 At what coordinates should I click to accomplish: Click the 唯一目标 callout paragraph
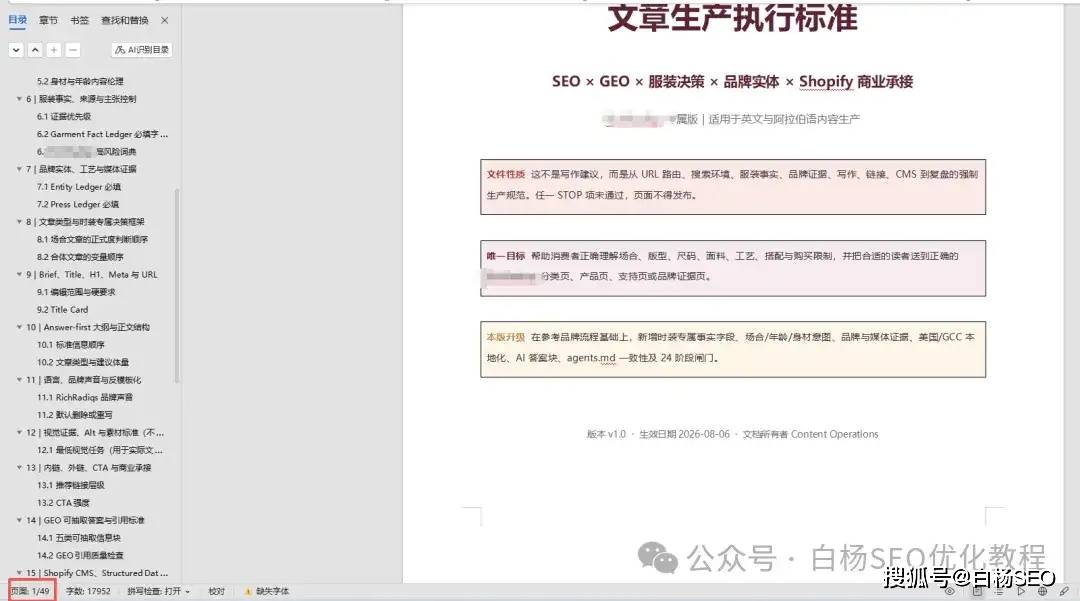[733, 268]
